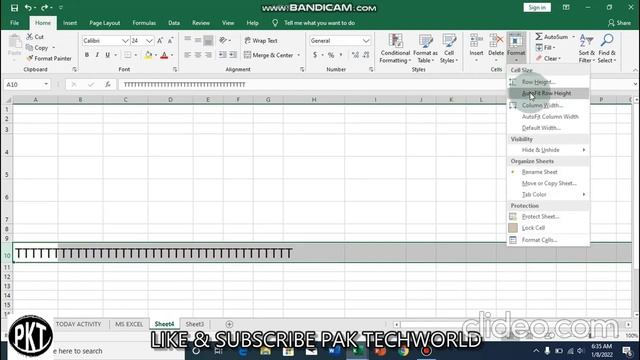The image size is (640, 360).
Task: Center text horizontally
Action: point(198,55)
